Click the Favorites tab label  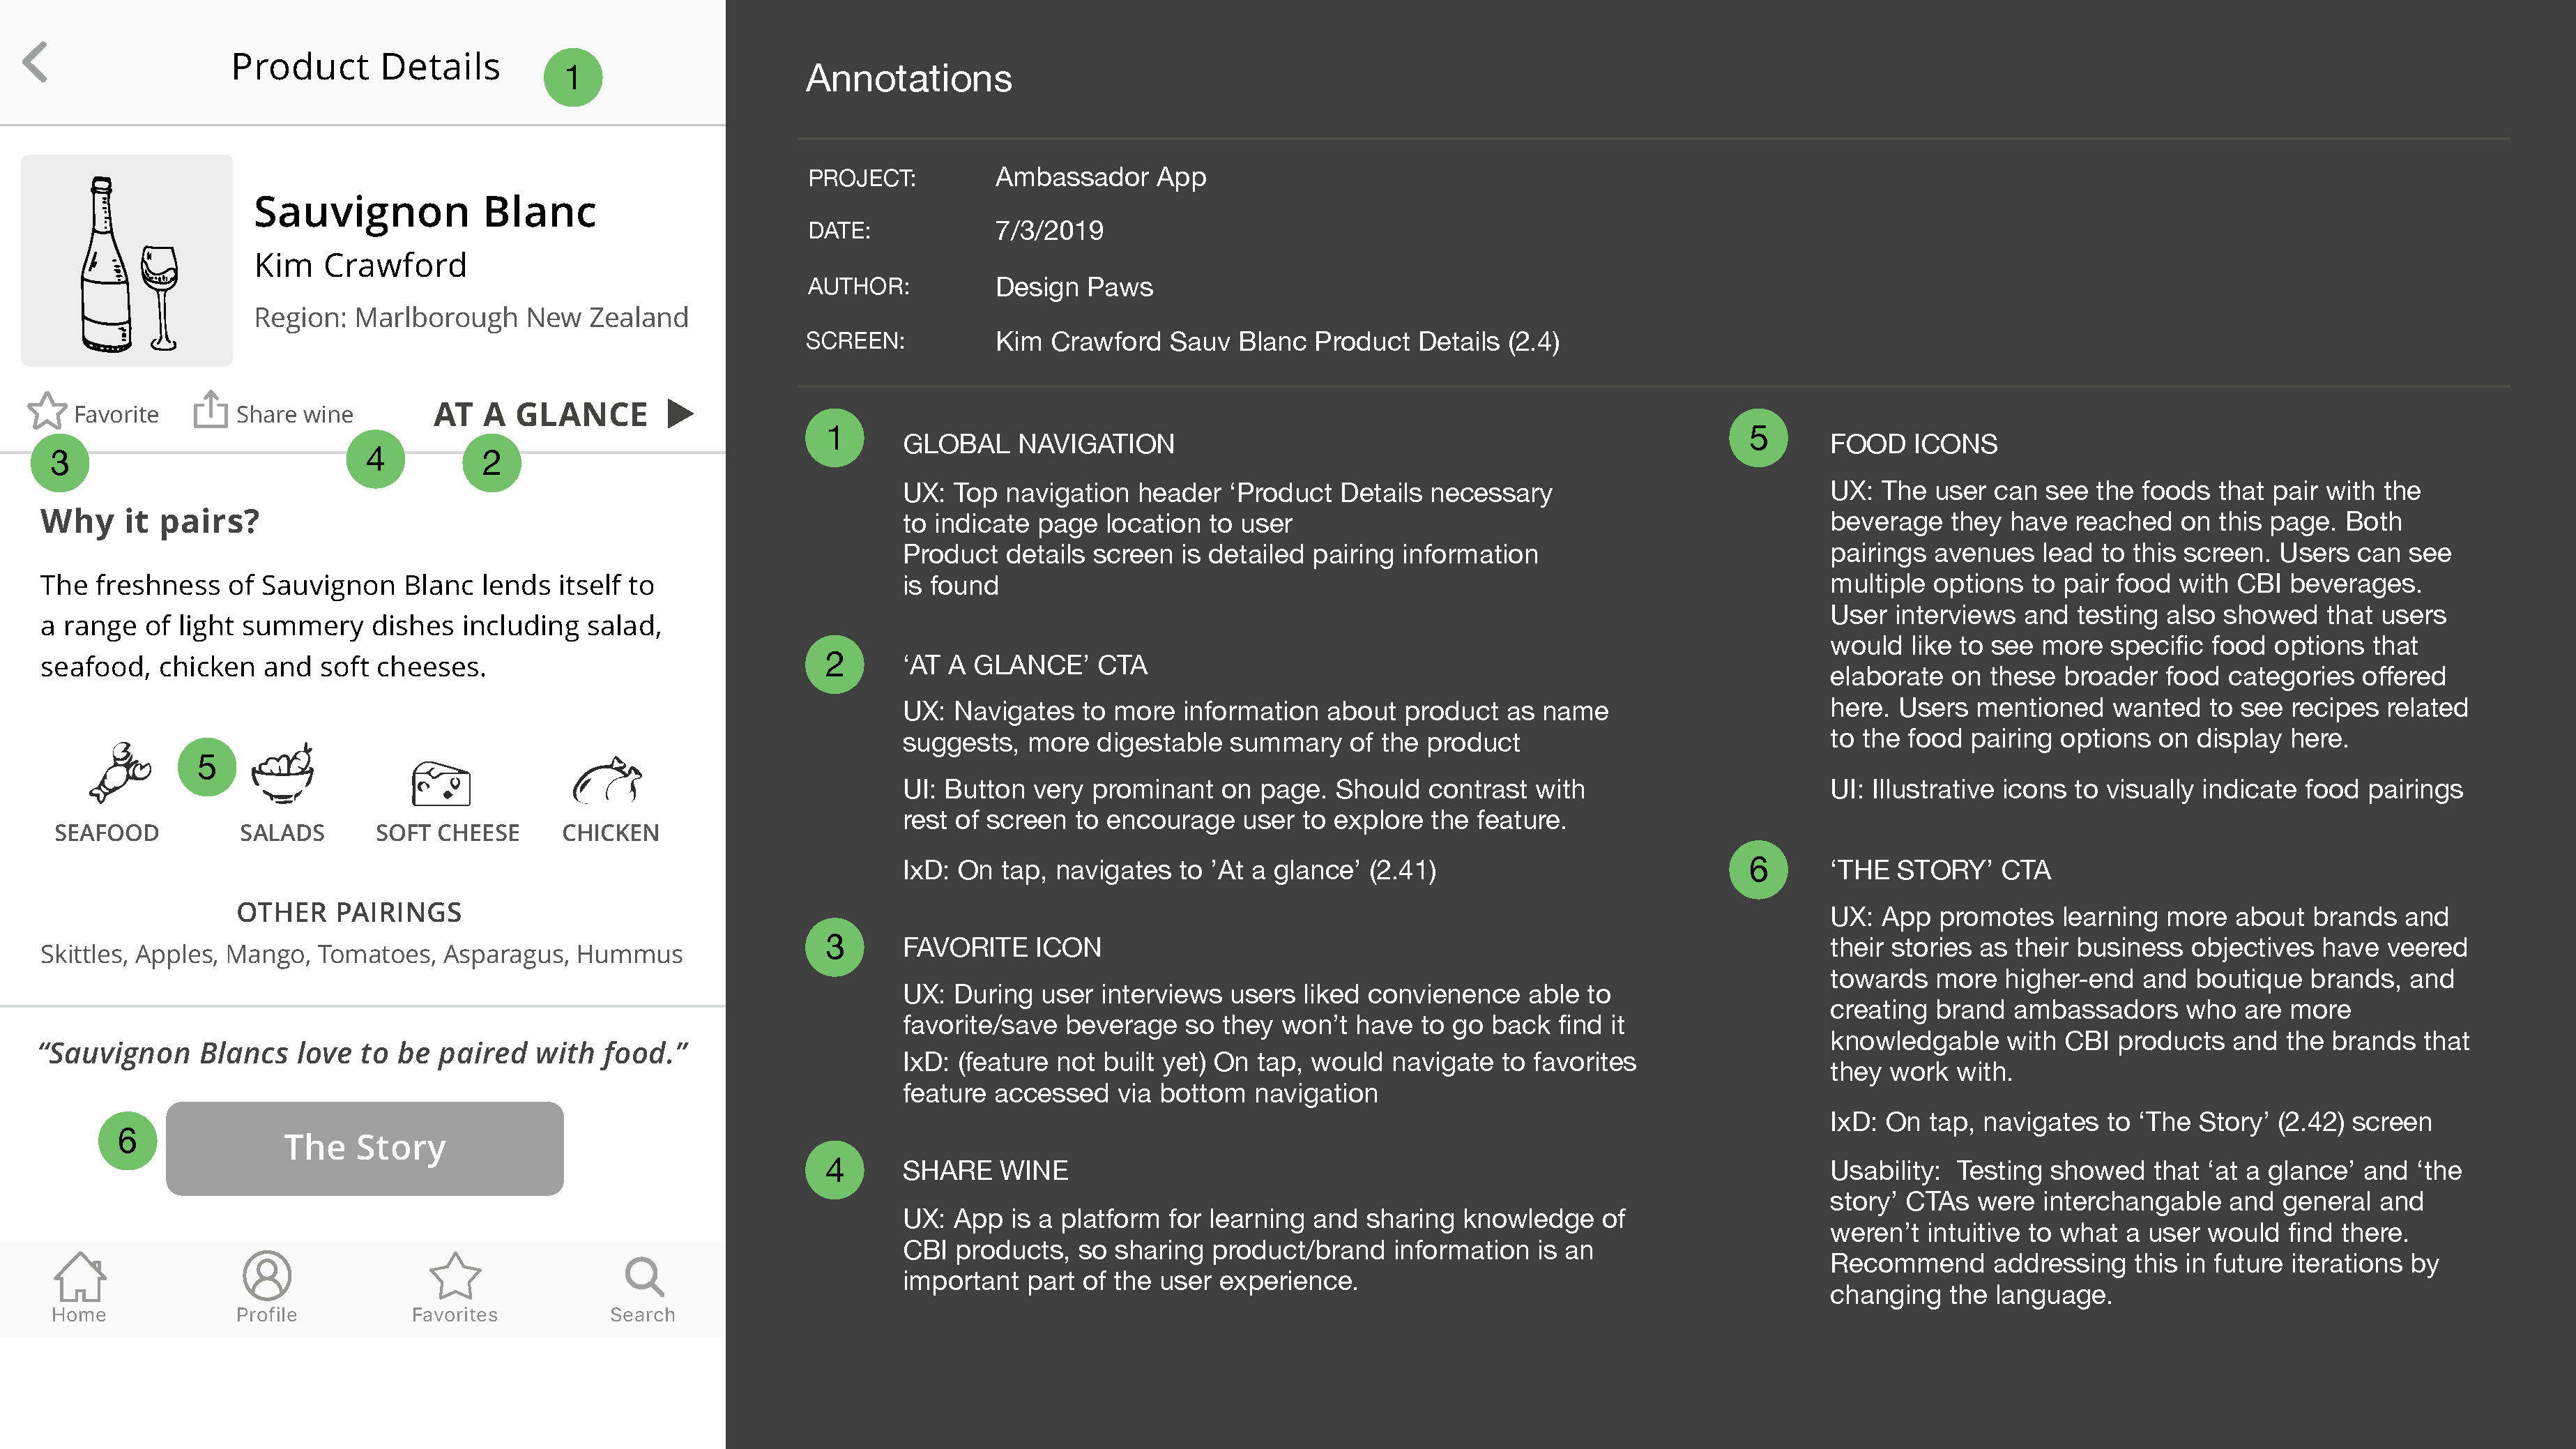click(455, 1314)
